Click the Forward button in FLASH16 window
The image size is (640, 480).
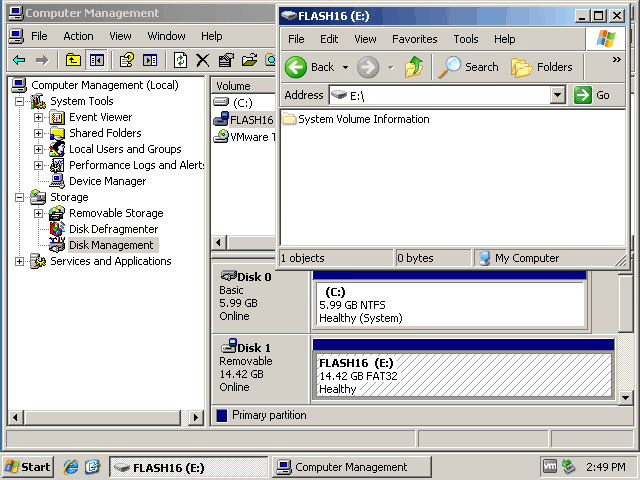click(x=368, y=67)
